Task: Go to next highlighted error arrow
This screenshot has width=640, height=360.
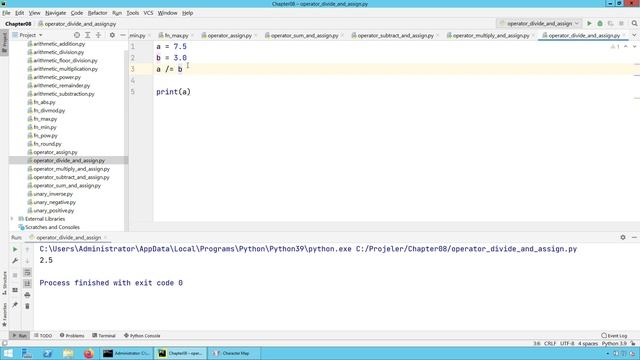Action: 634,47
